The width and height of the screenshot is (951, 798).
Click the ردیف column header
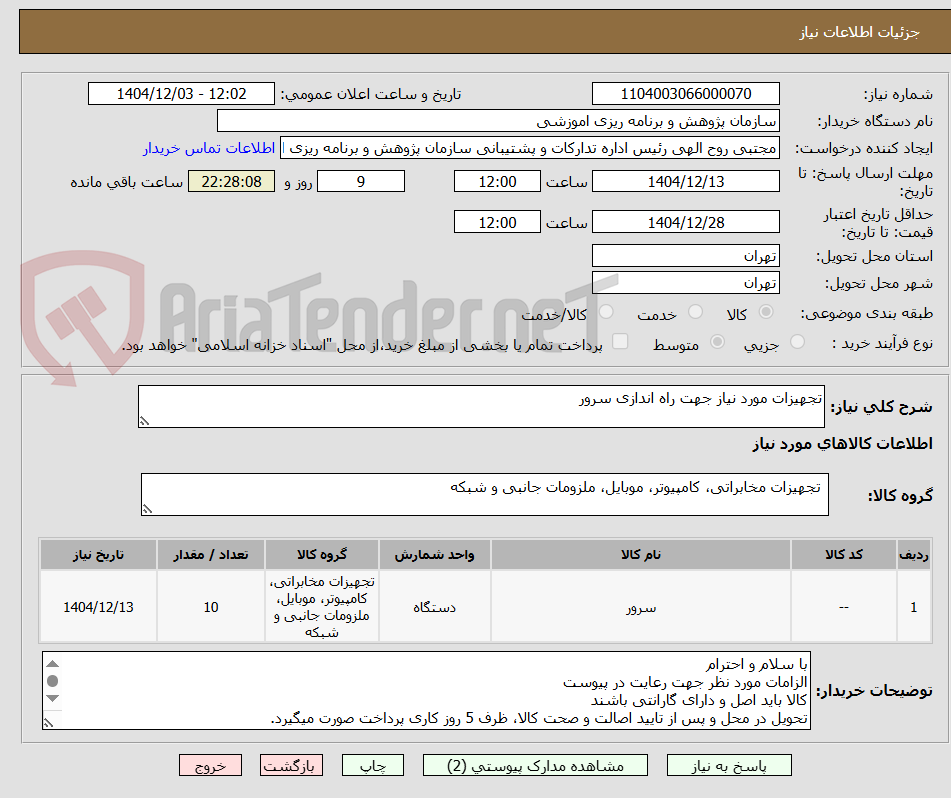pyautogui.click(x=914, y=554)
